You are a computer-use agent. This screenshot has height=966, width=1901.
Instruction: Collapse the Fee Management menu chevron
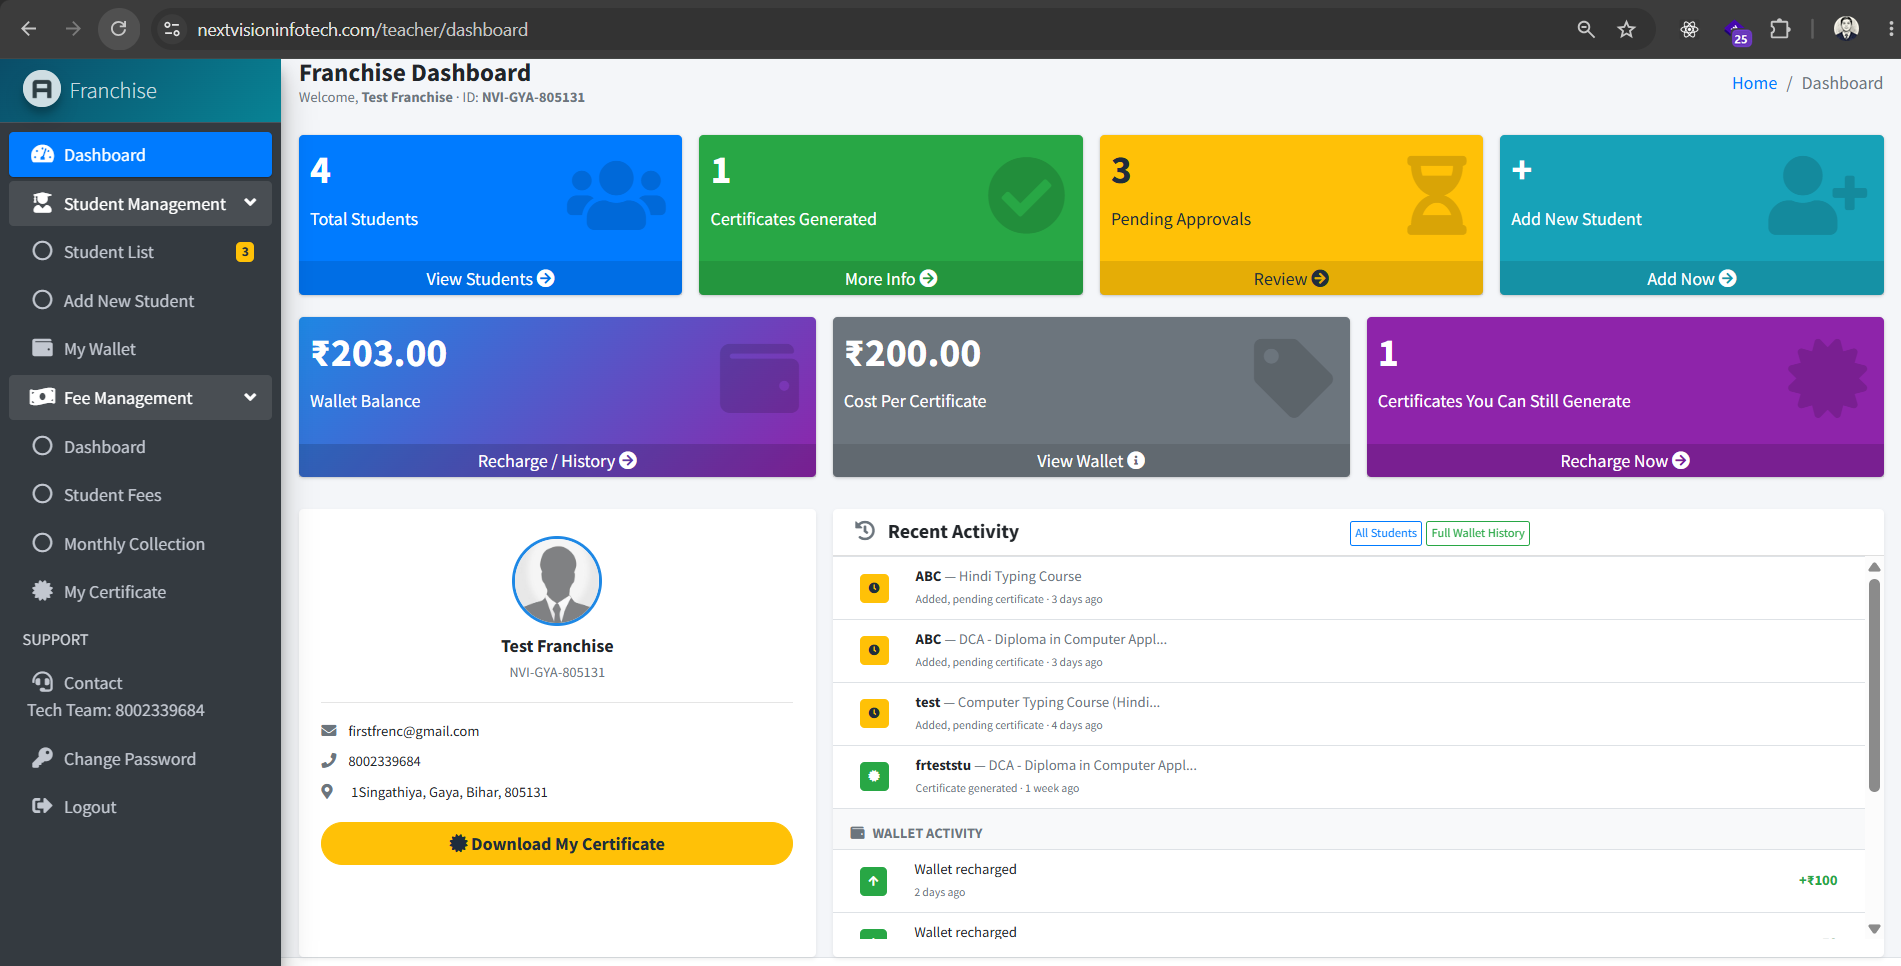[x=250, y=397]
